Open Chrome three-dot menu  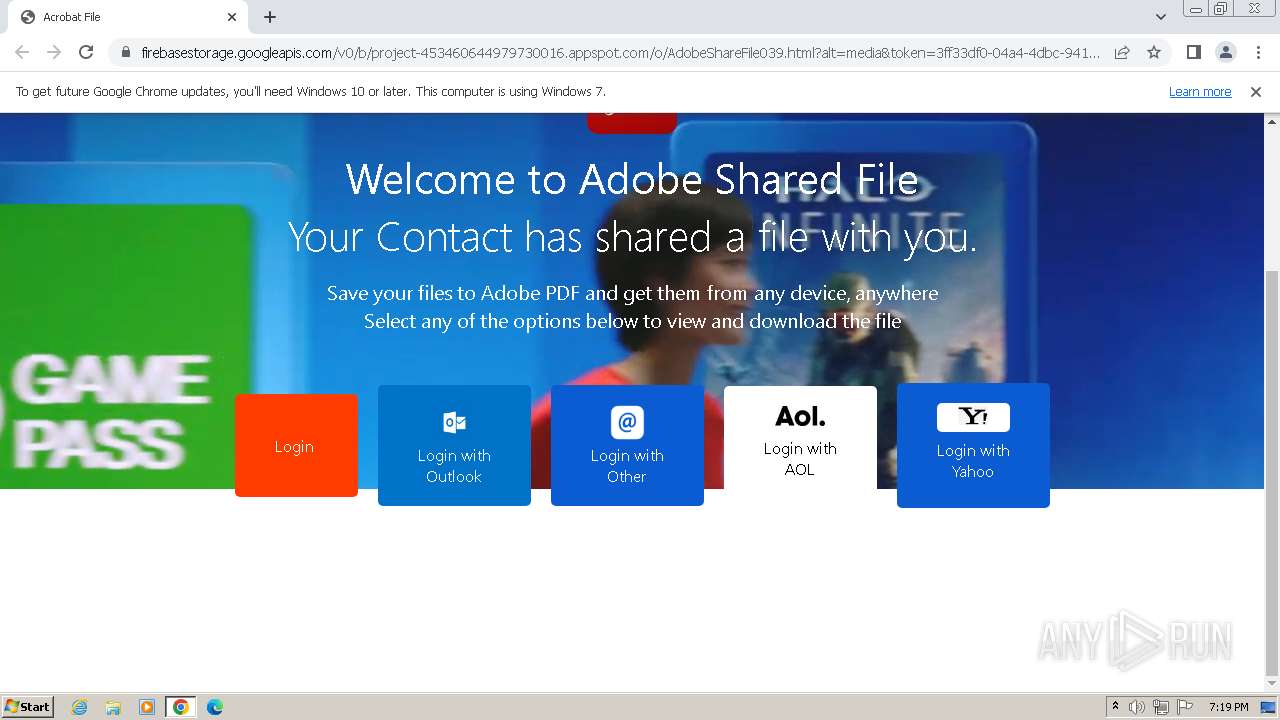pos(1258,52)
